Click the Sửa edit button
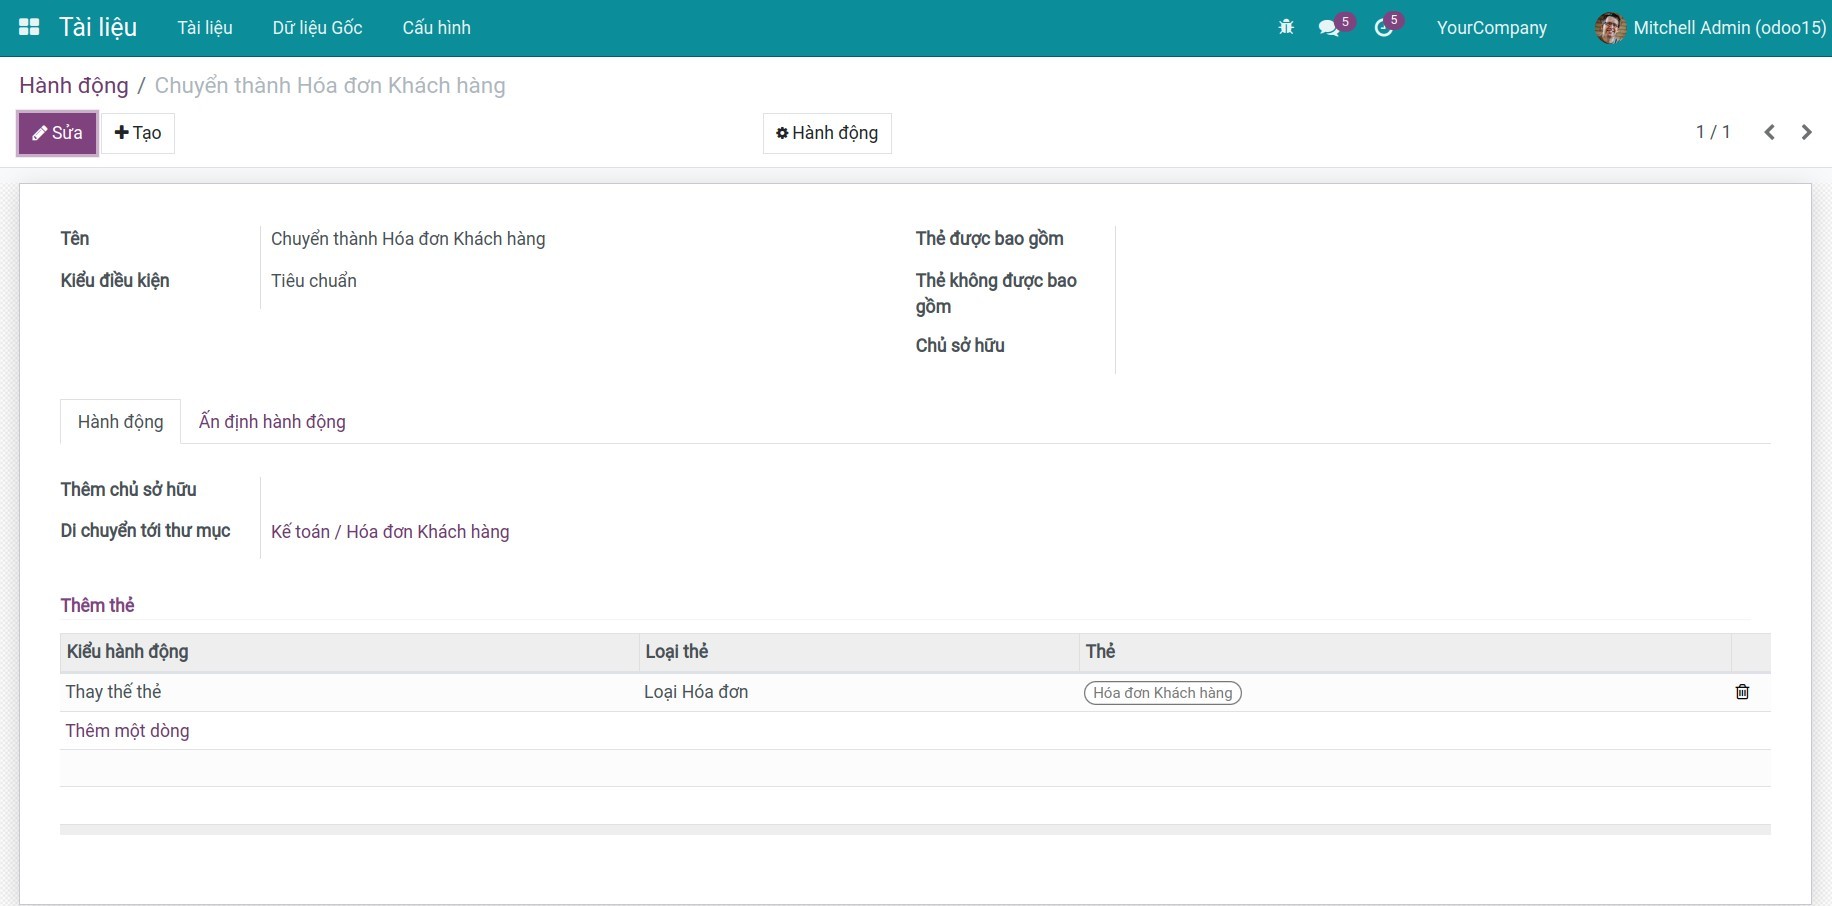The height and width of the screenshot is (906, 1832). 58,133
